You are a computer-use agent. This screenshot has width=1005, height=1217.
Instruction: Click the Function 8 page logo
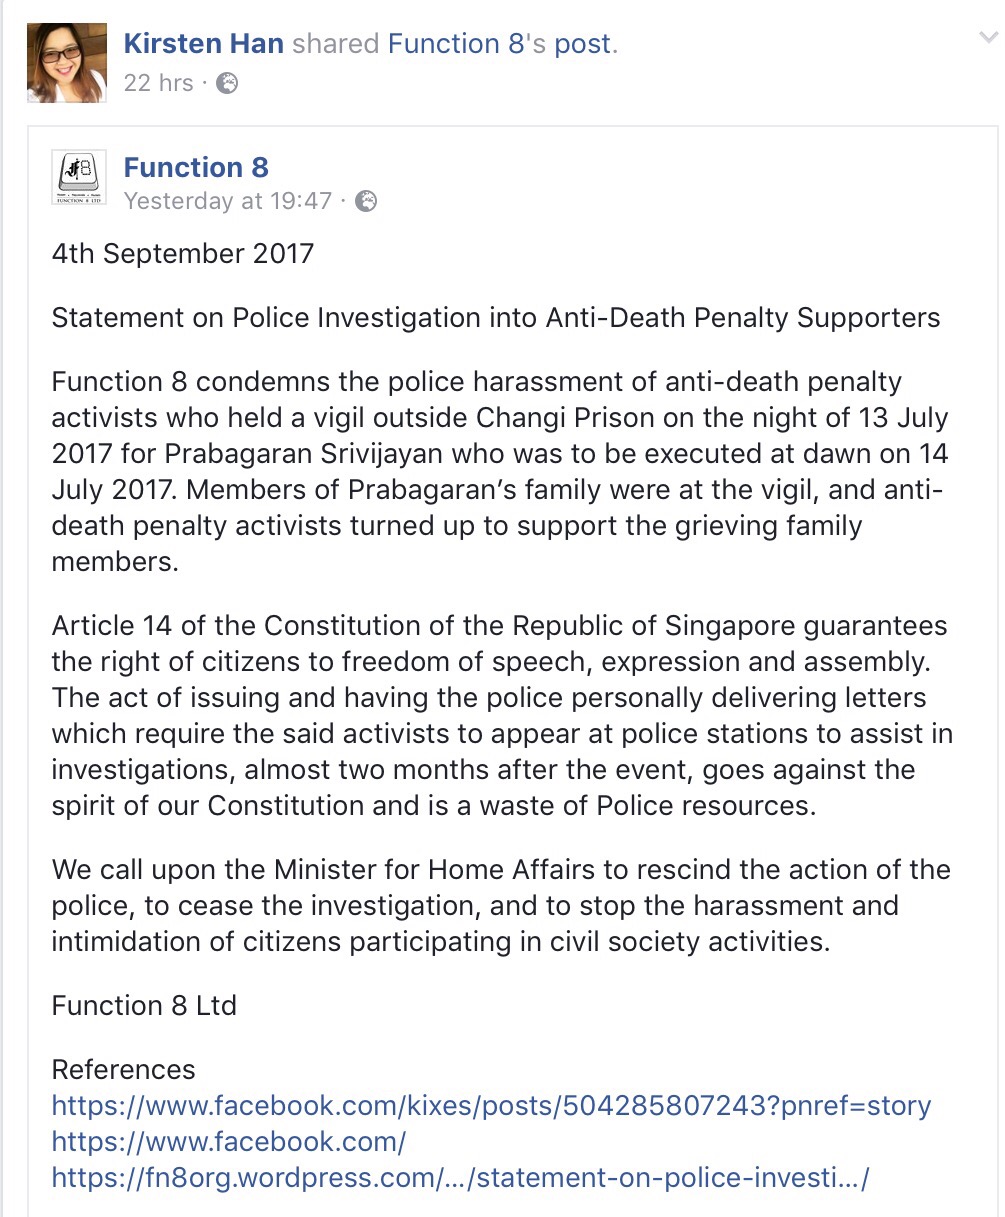click(x=79, y=177)
